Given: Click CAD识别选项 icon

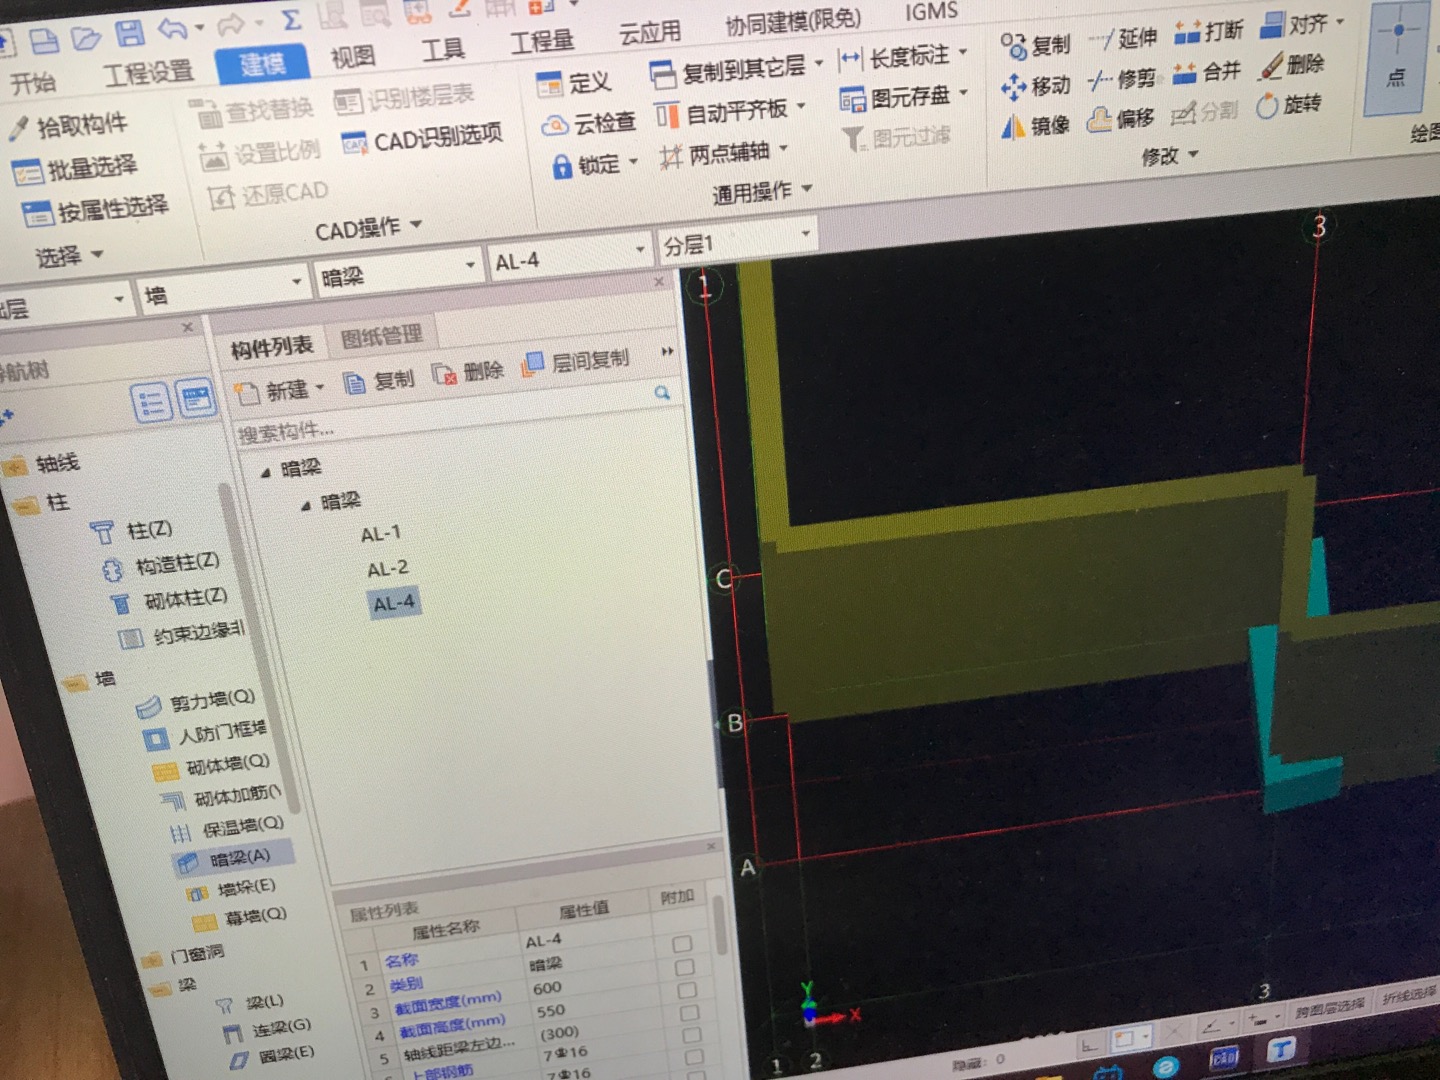Looking at the screenshot, I should [x=354, y=144].
